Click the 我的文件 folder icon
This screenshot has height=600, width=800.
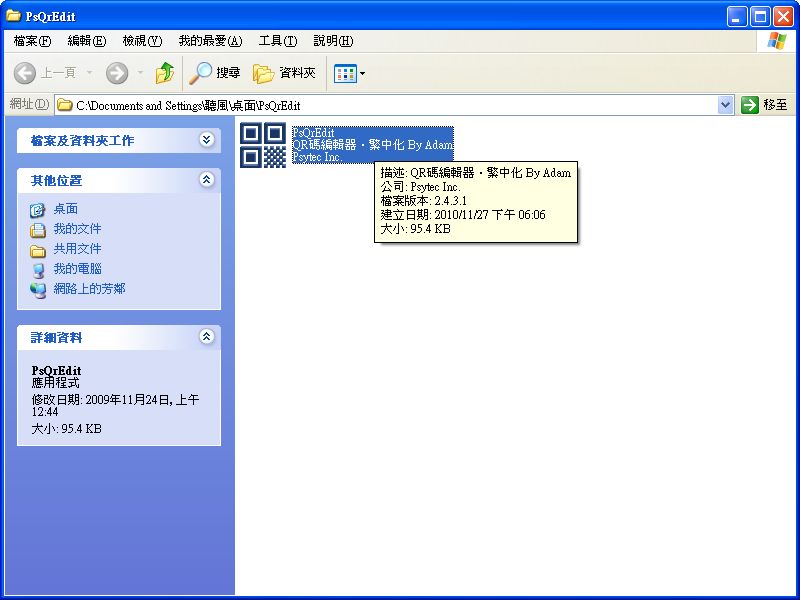(38, 230)
